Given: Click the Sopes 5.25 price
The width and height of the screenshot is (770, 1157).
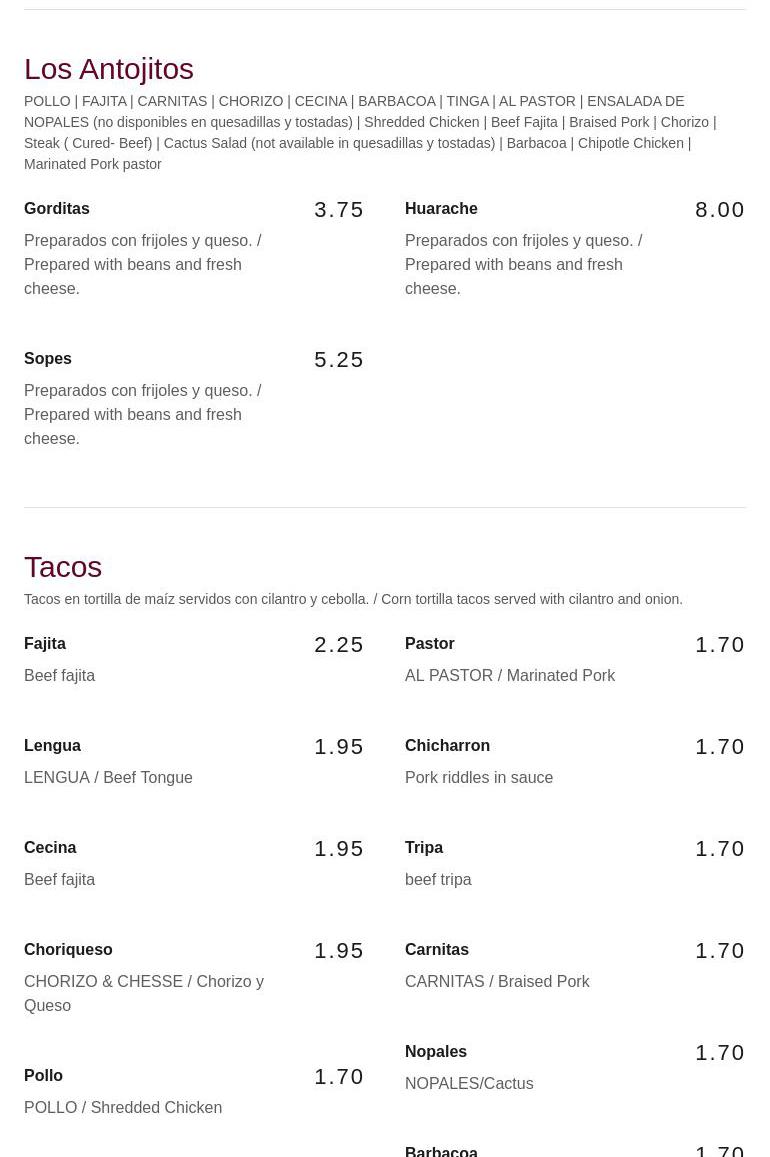Looking at the screenshot, I should (x=339, y=360).
